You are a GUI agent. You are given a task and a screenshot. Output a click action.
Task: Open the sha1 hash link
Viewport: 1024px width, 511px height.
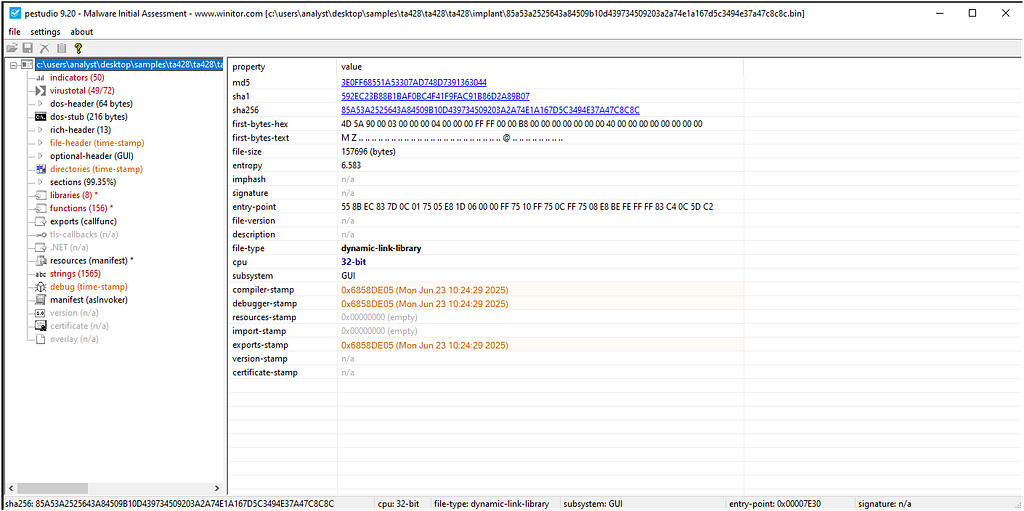pyautogui.click(x=436, y=96)
